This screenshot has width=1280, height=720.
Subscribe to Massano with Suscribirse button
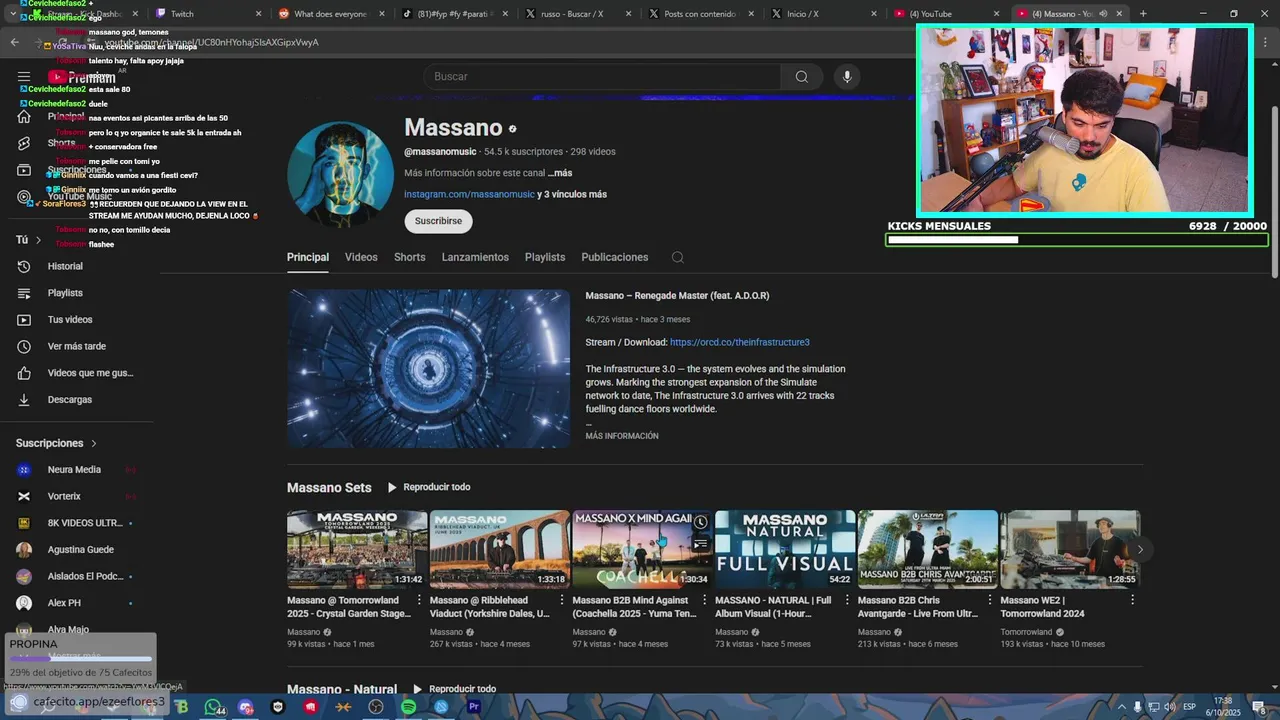tap(438, 221)
